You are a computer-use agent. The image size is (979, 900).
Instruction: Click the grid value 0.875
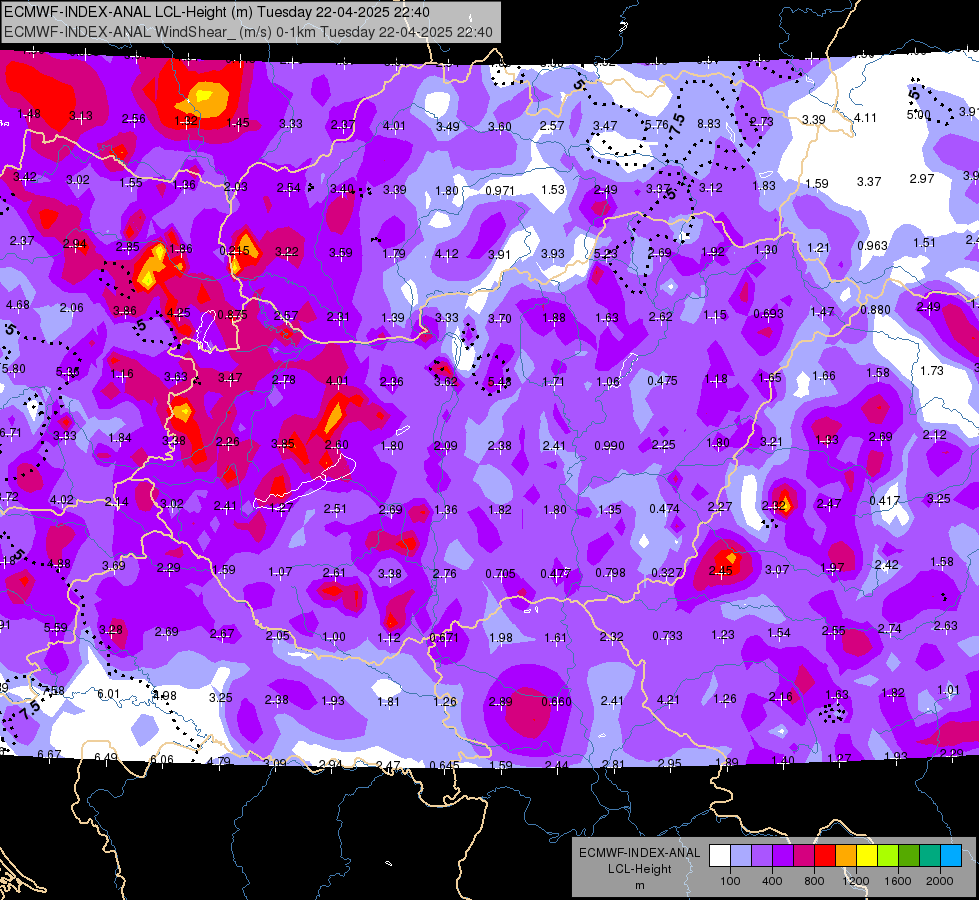(x=232, y=315)
